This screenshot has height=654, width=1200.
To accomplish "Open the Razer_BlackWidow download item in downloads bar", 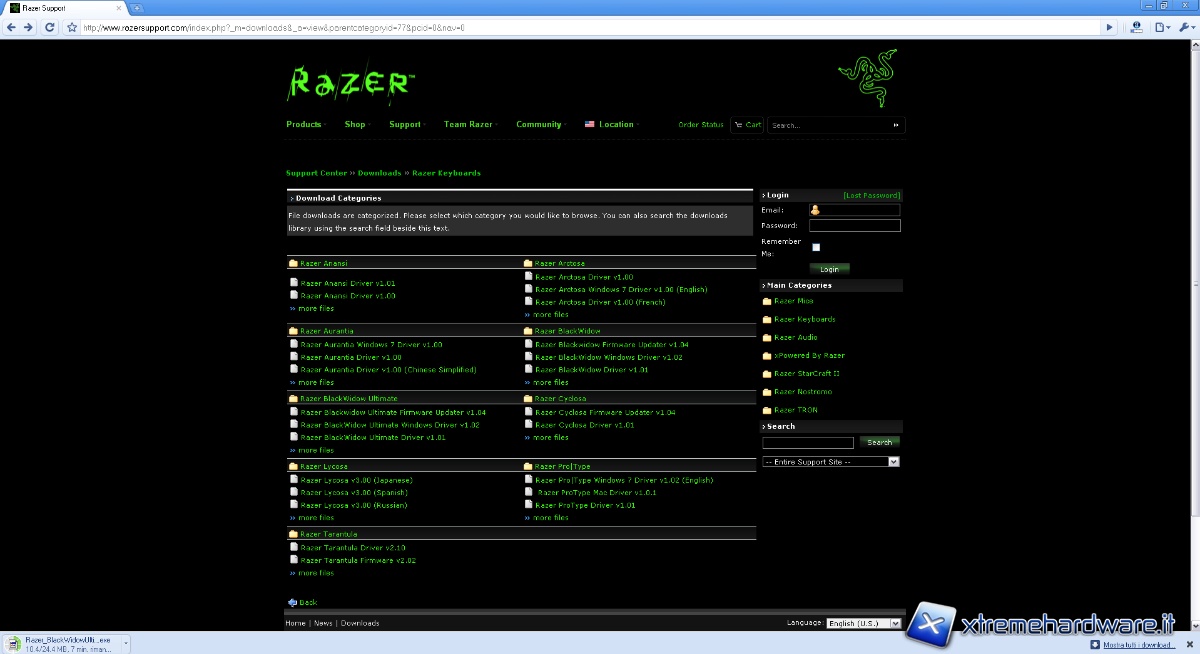I will pos(59,643).
